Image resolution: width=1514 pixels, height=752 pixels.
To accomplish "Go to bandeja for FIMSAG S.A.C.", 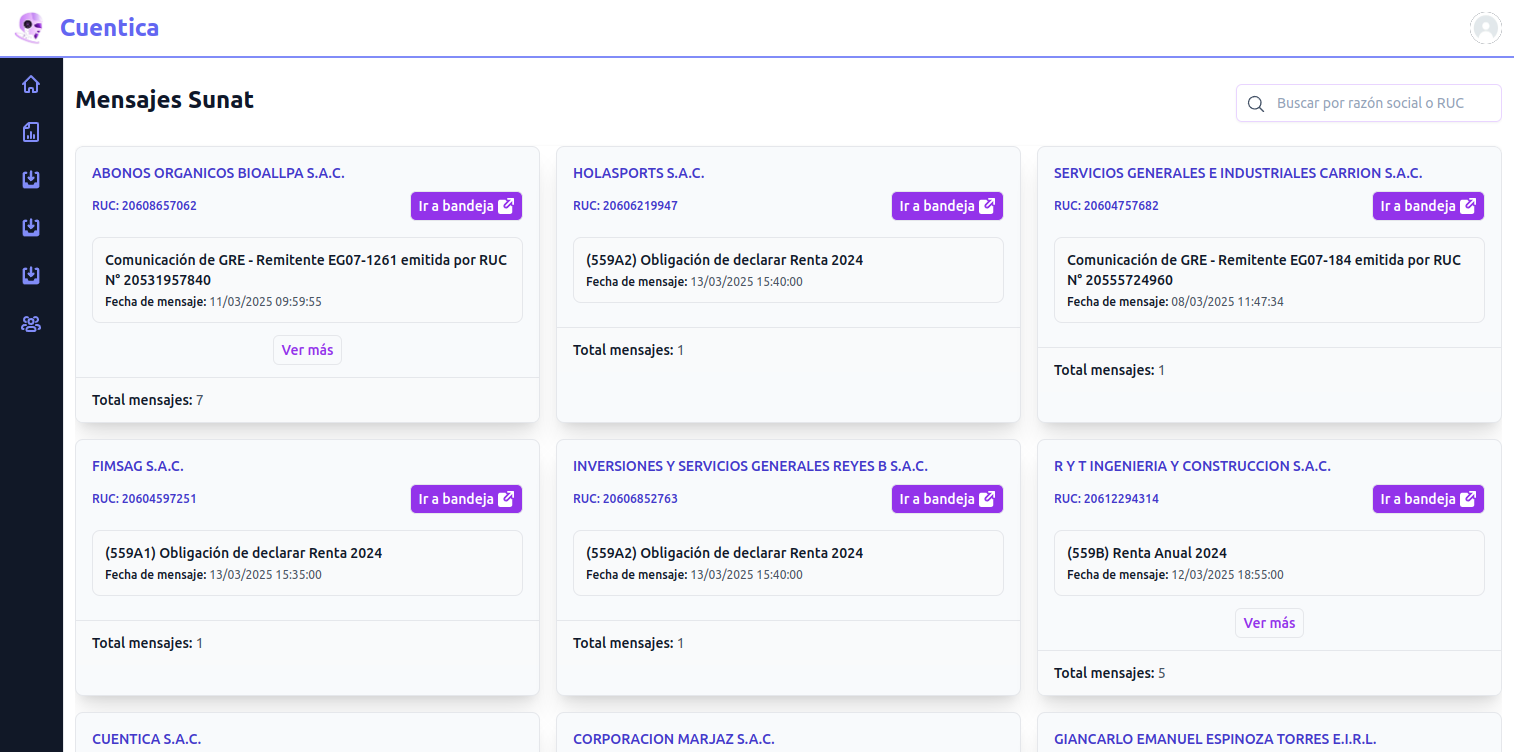I will click(x=466, y=499).
